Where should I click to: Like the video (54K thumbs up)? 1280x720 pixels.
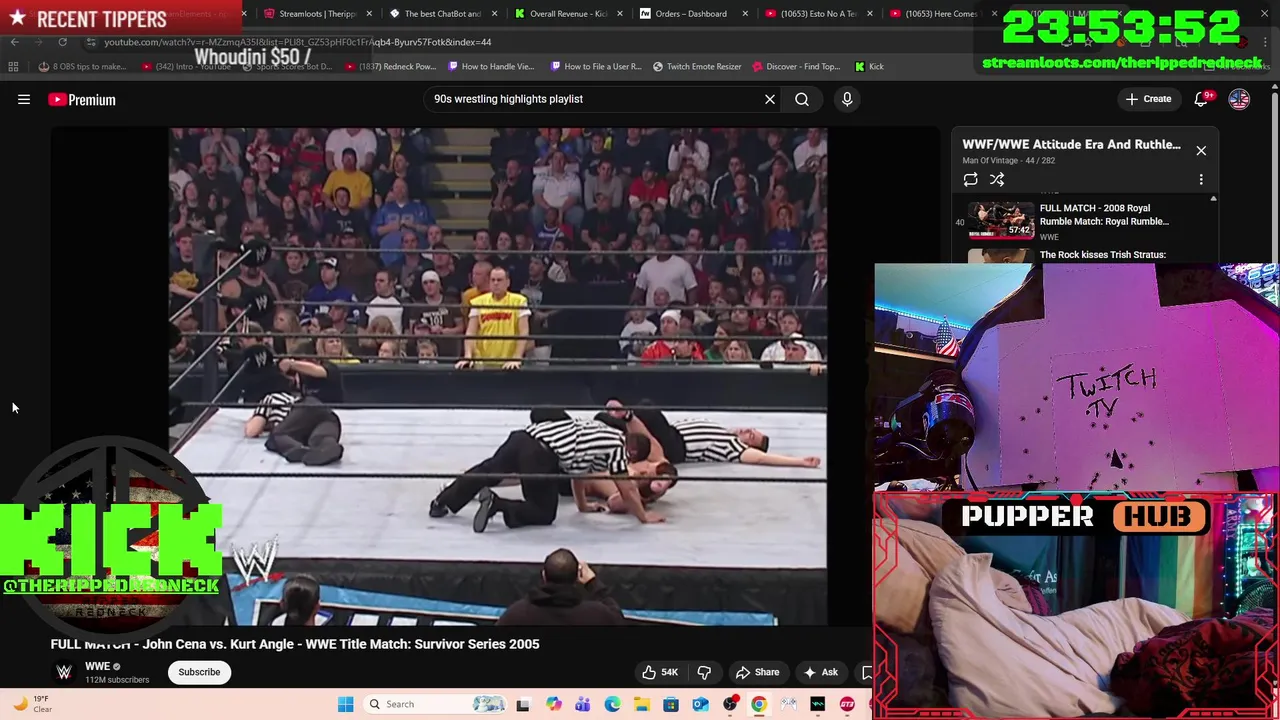tap(660, 672)
